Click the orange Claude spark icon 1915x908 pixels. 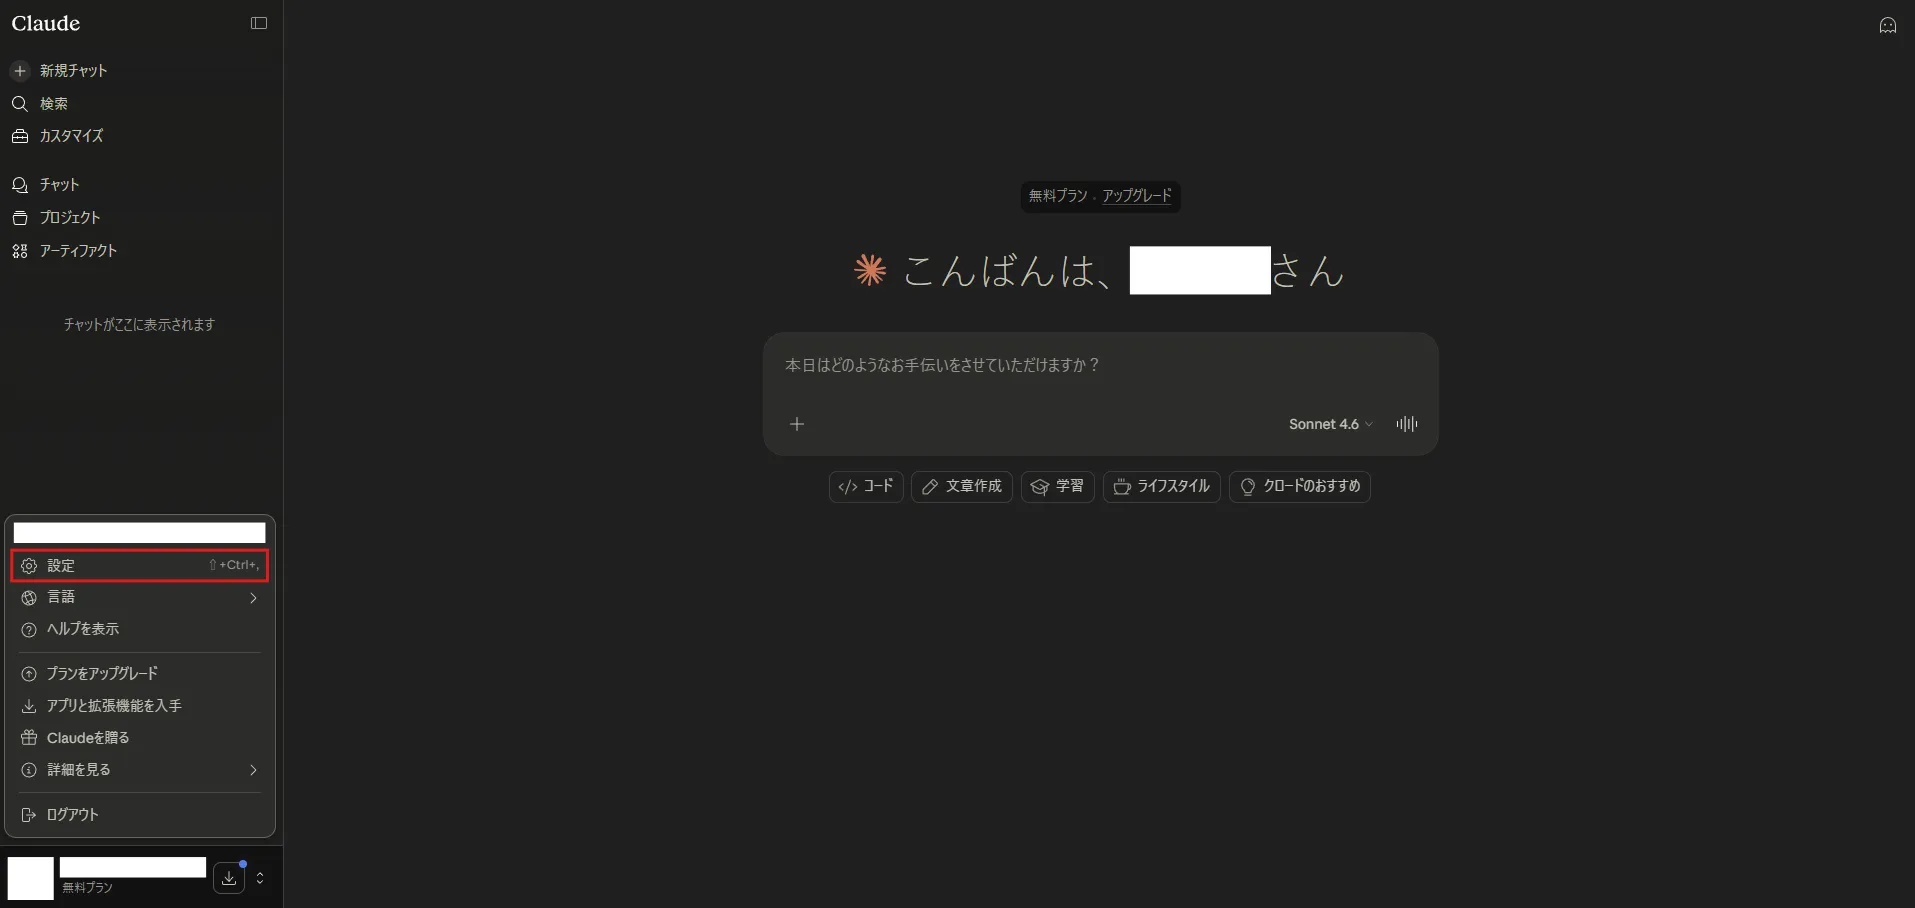(870, 270)
